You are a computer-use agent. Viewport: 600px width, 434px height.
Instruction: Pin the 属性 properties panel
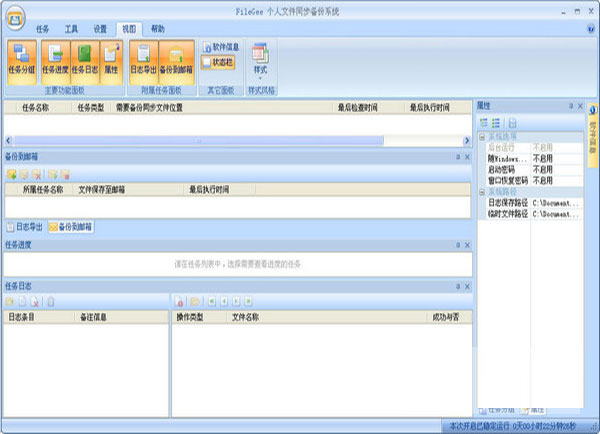(571, 106)
